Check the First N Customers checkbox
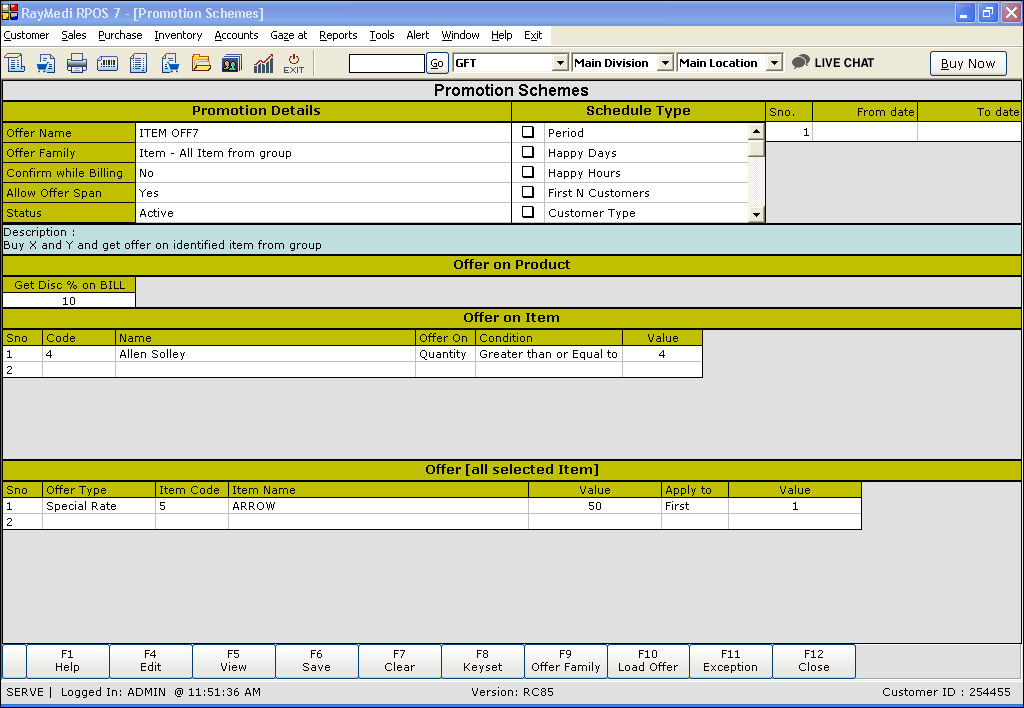This screenshot has width=1024, height=708. pyautogui.click(x=528, y=192)
